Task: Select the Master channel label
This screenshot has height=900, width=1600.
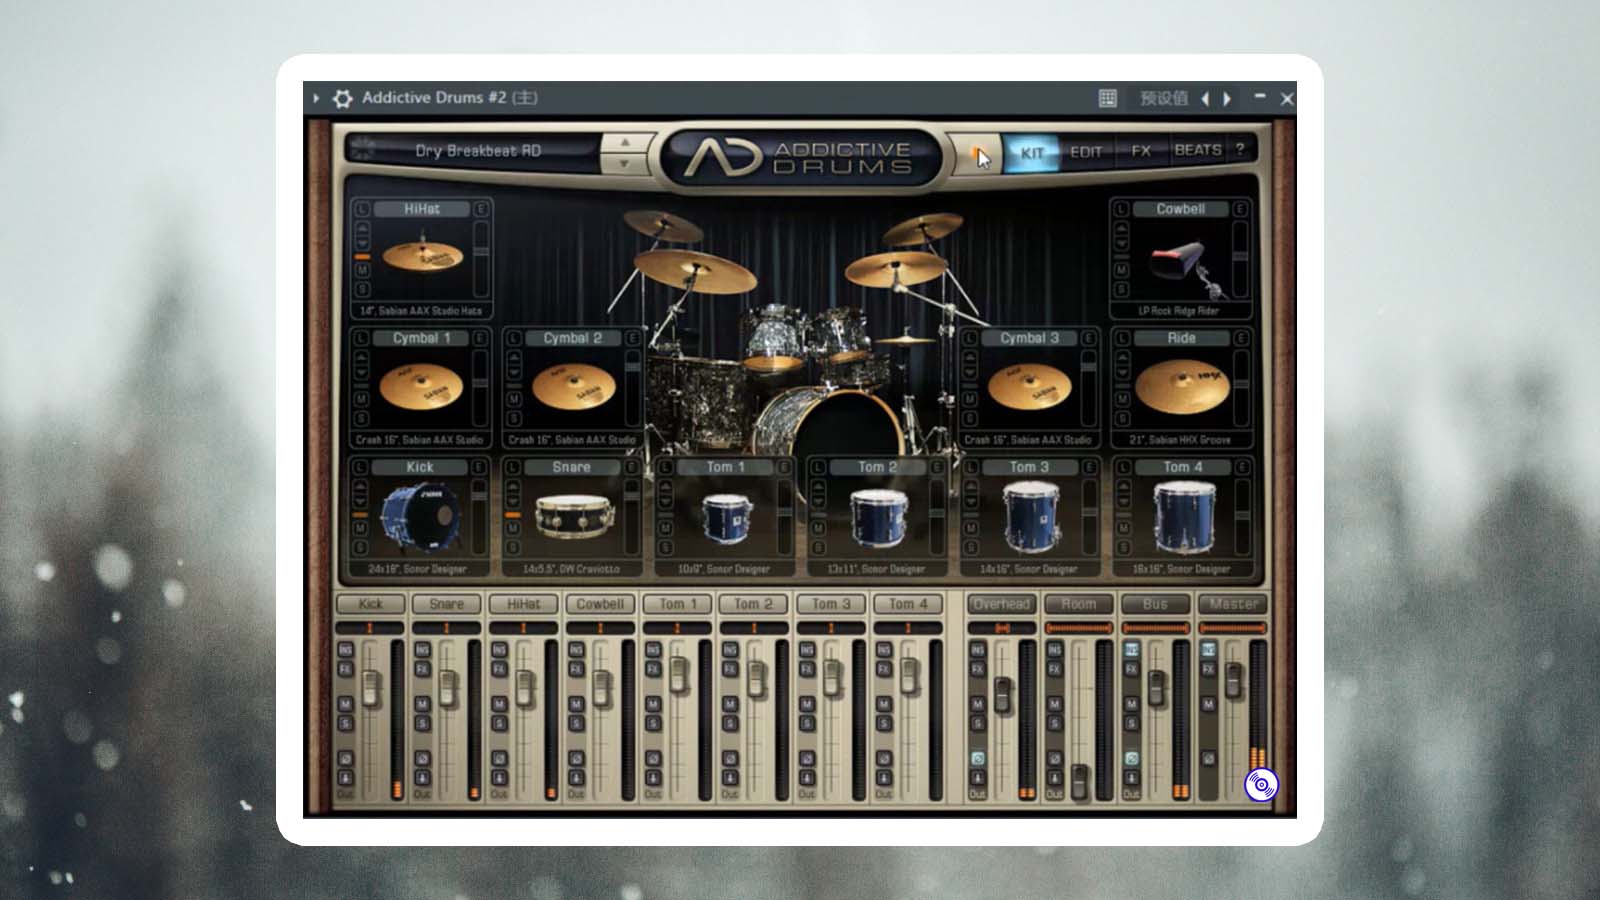Action: [x=1233, y=604]
